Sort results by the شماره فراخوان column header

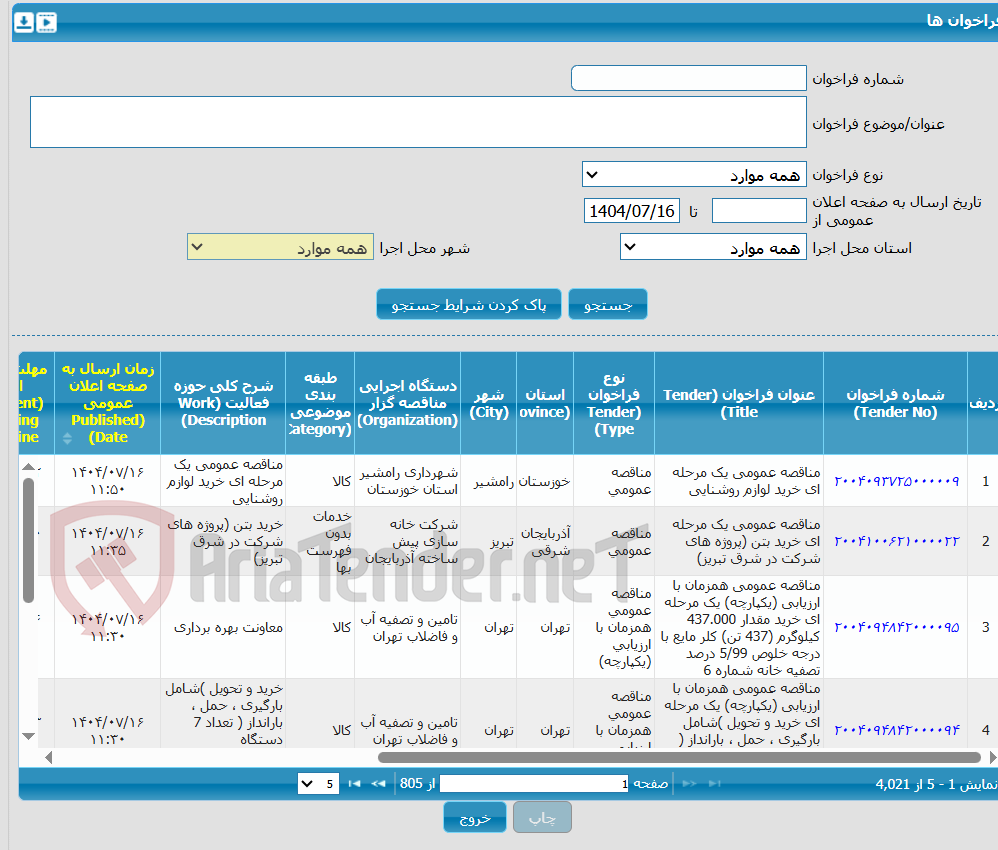point(895,403)
